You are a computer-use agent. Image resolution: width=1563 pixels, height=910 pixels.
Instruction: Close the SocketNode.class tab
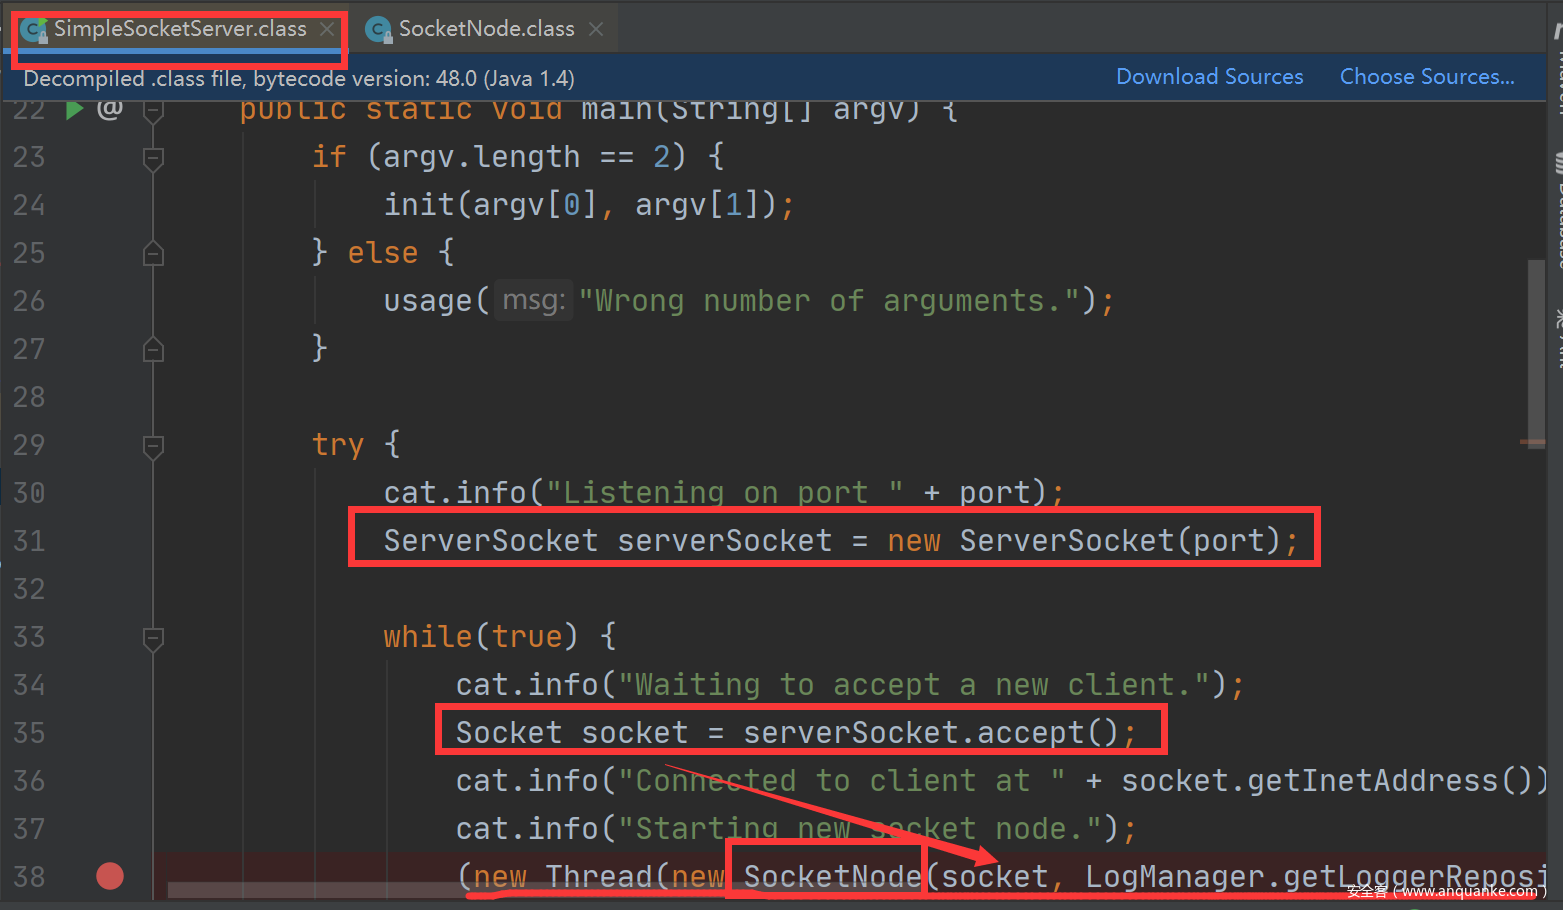pyautogui.click(x=596, y=29)
